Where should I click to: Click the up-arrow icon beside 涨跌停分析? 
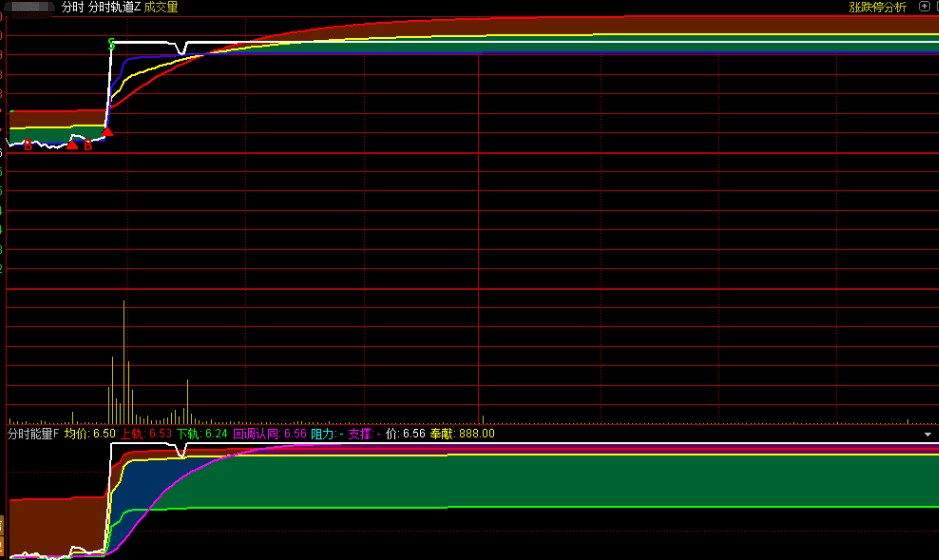(923, 7)
